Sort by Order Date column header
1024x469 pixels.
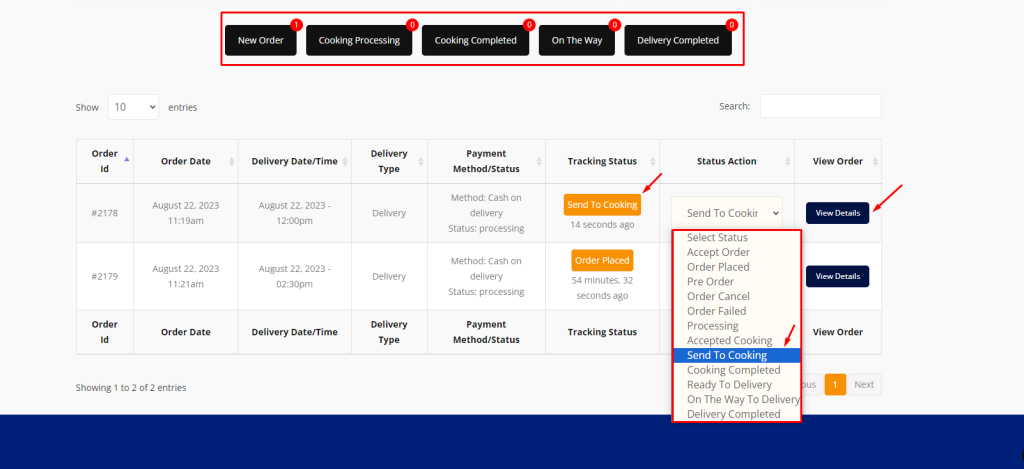[x=184, y=161]
